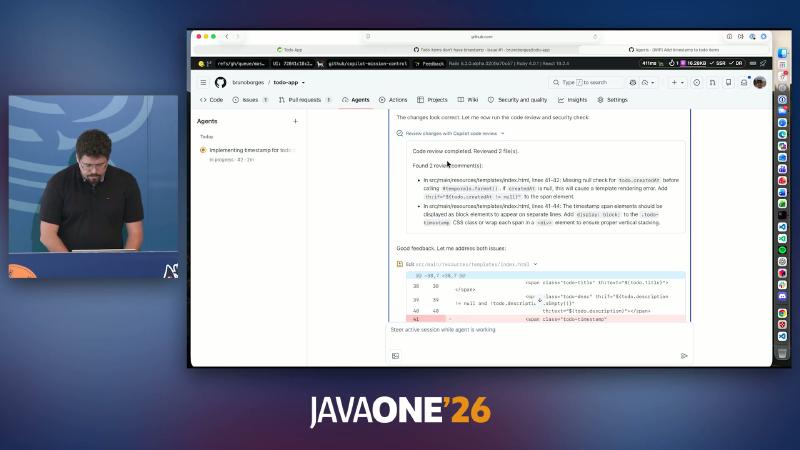This screenshot has width=800, height=450.
Task: Switch to 'Agents · [WIP] Add timestamp' browser tab
Action: [674, 50]
